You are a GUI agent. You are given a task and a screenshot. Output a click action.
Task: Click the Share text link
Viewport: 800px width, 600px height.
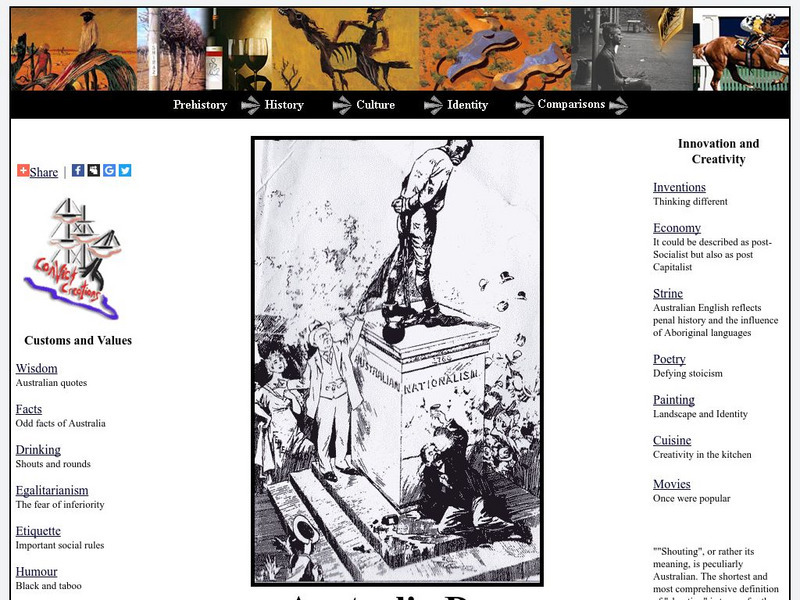coord(44,172)
